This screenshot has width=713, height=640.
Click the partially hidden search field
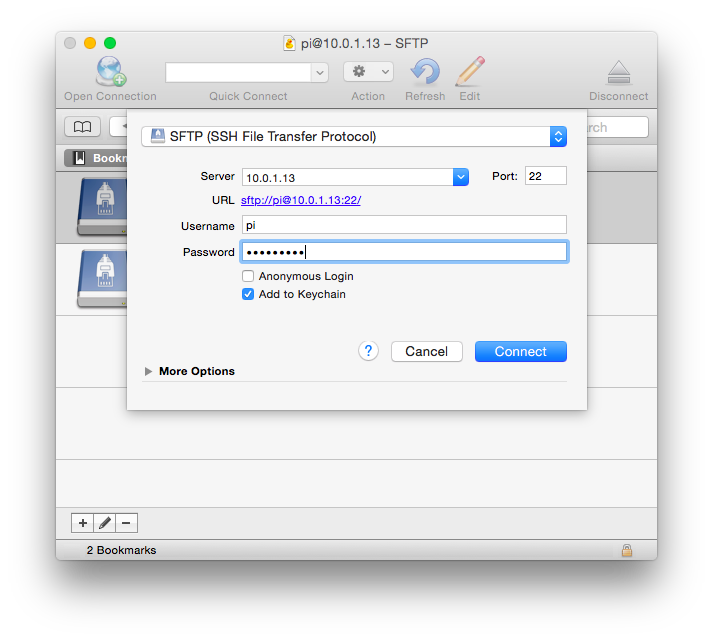[x=618, y=127]
